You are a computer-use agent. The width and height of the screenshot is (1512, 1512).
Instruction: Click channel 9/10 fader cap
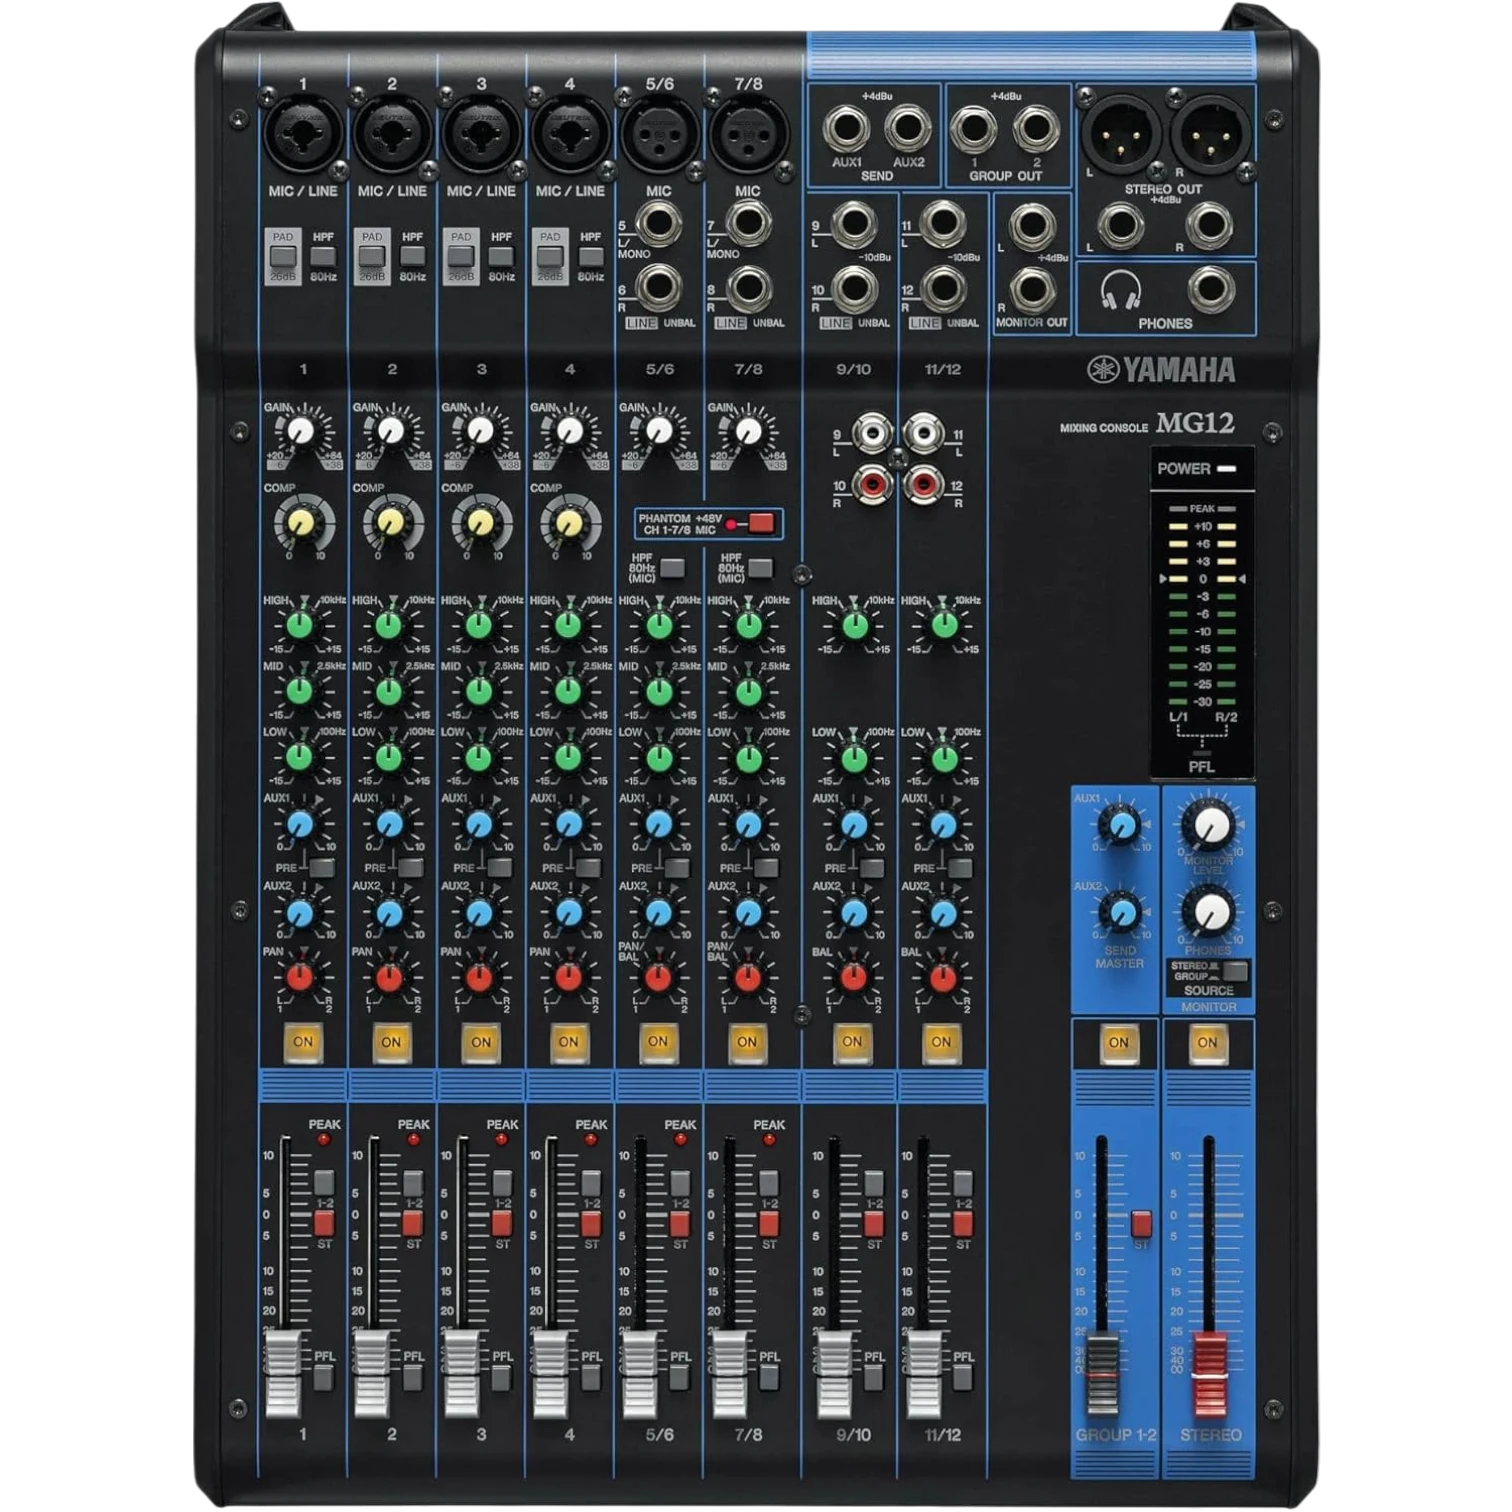click(x=835, y=1374)
